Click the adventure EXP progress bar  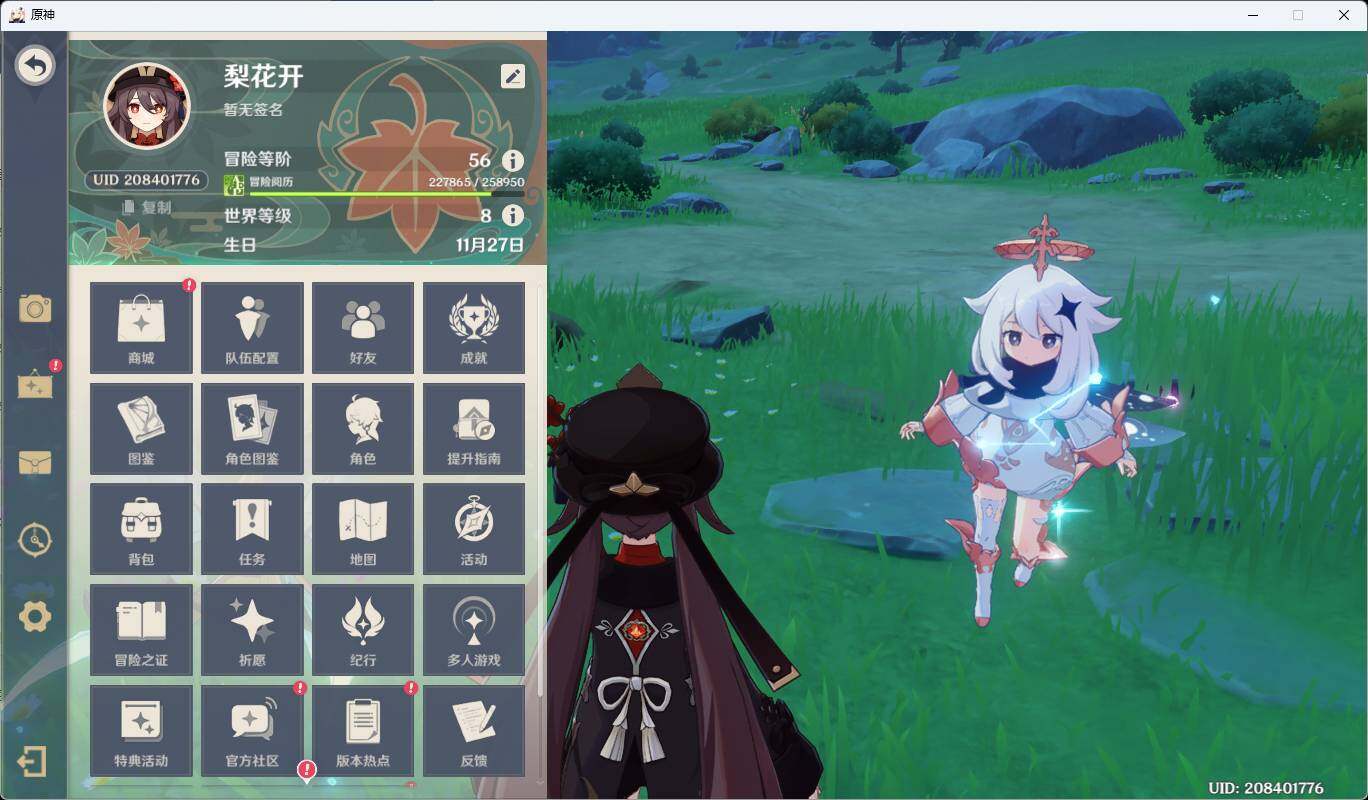point(385,193)
